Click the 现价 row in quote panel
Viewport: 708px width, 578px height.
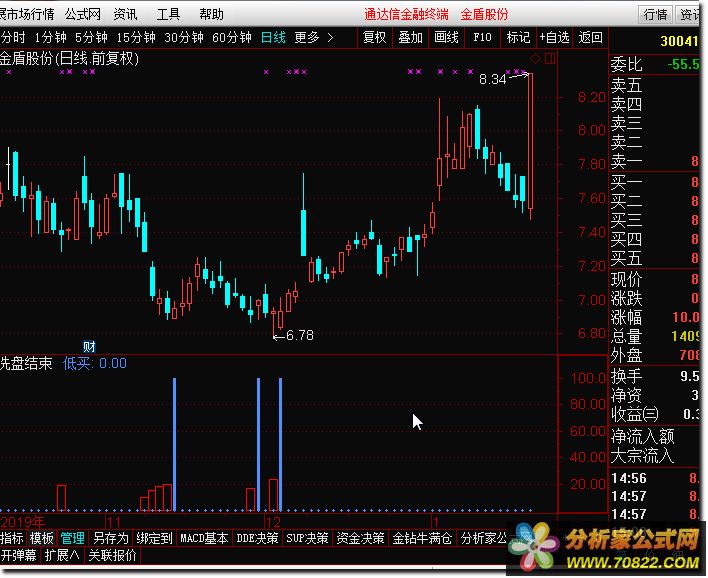pos(655,280)
